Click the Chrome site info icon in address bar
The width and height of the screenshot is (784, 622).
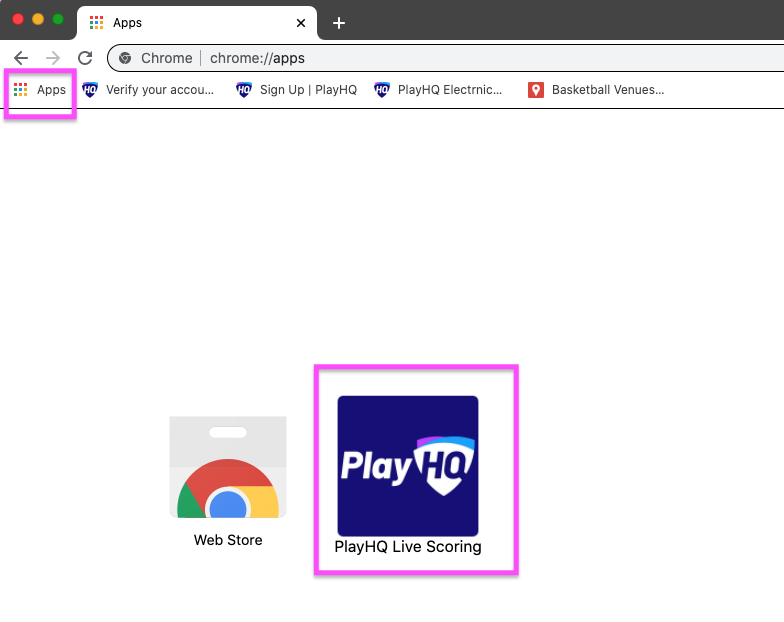tap(125, 58)
